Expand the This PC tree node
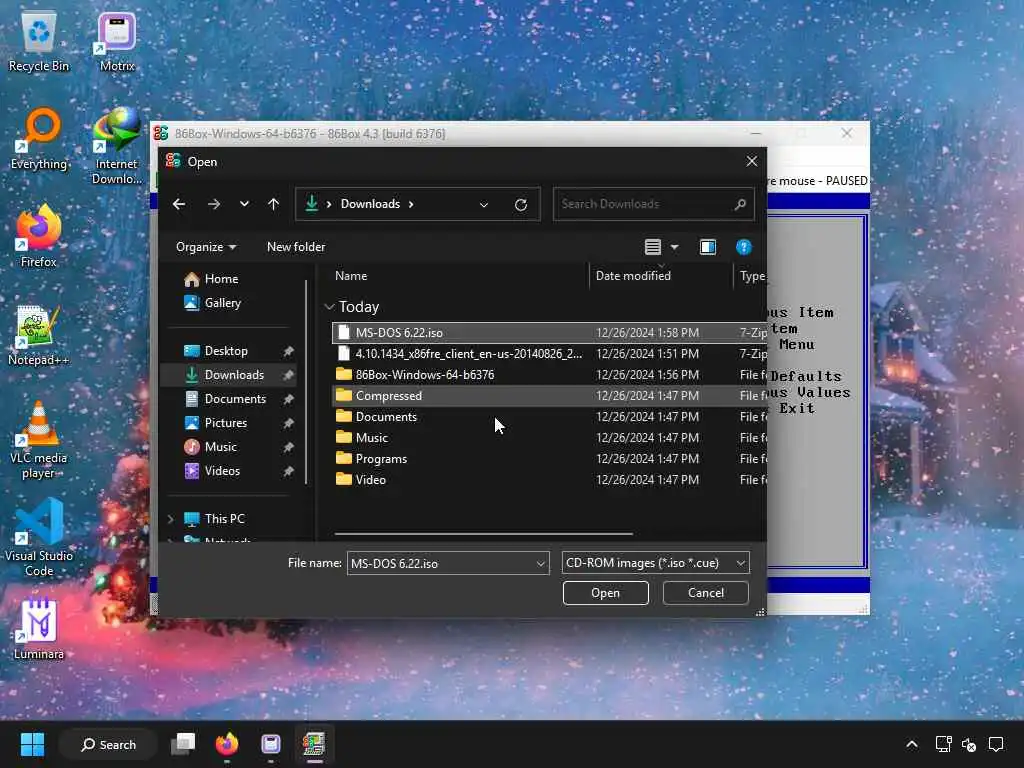The width and height of the screenshot is (1024, 768). click(171, 519)
